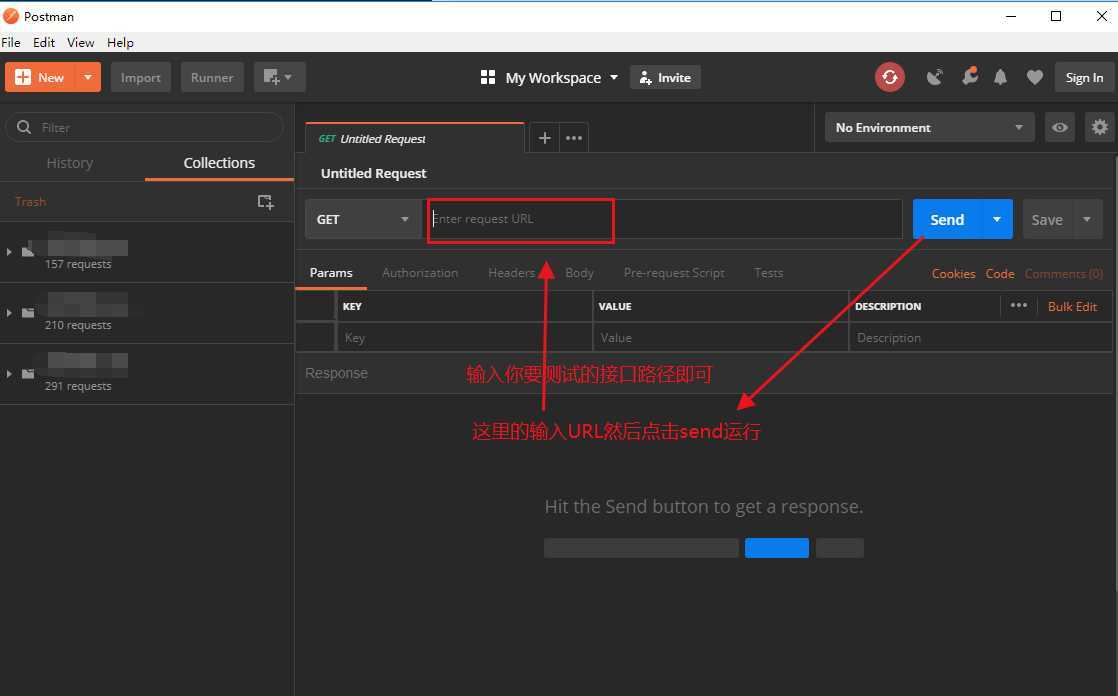This screenshot has width=1118, height=696.
Task: Open the Cookies link
Action: [x=953, y=273]
